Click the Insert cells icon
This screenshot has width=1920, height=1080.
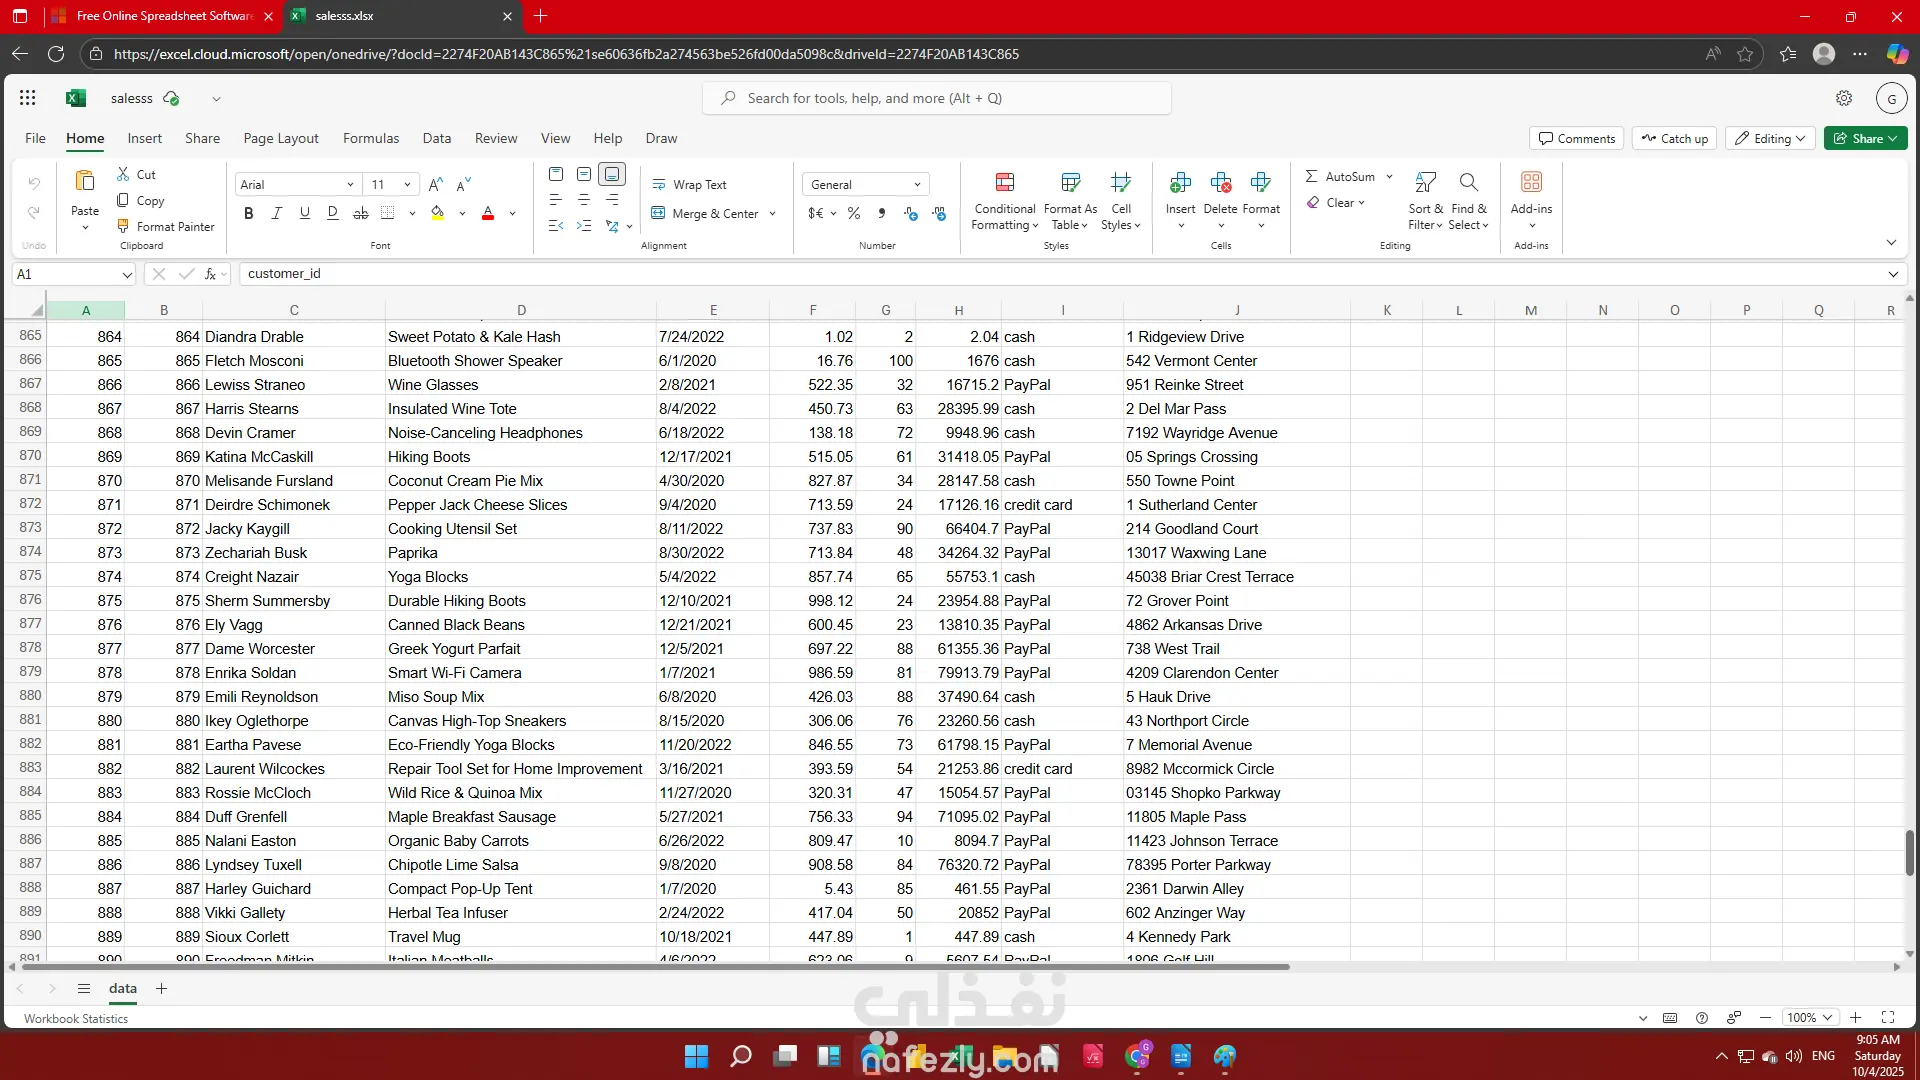pyautogui.click(x=1180, y=182)
